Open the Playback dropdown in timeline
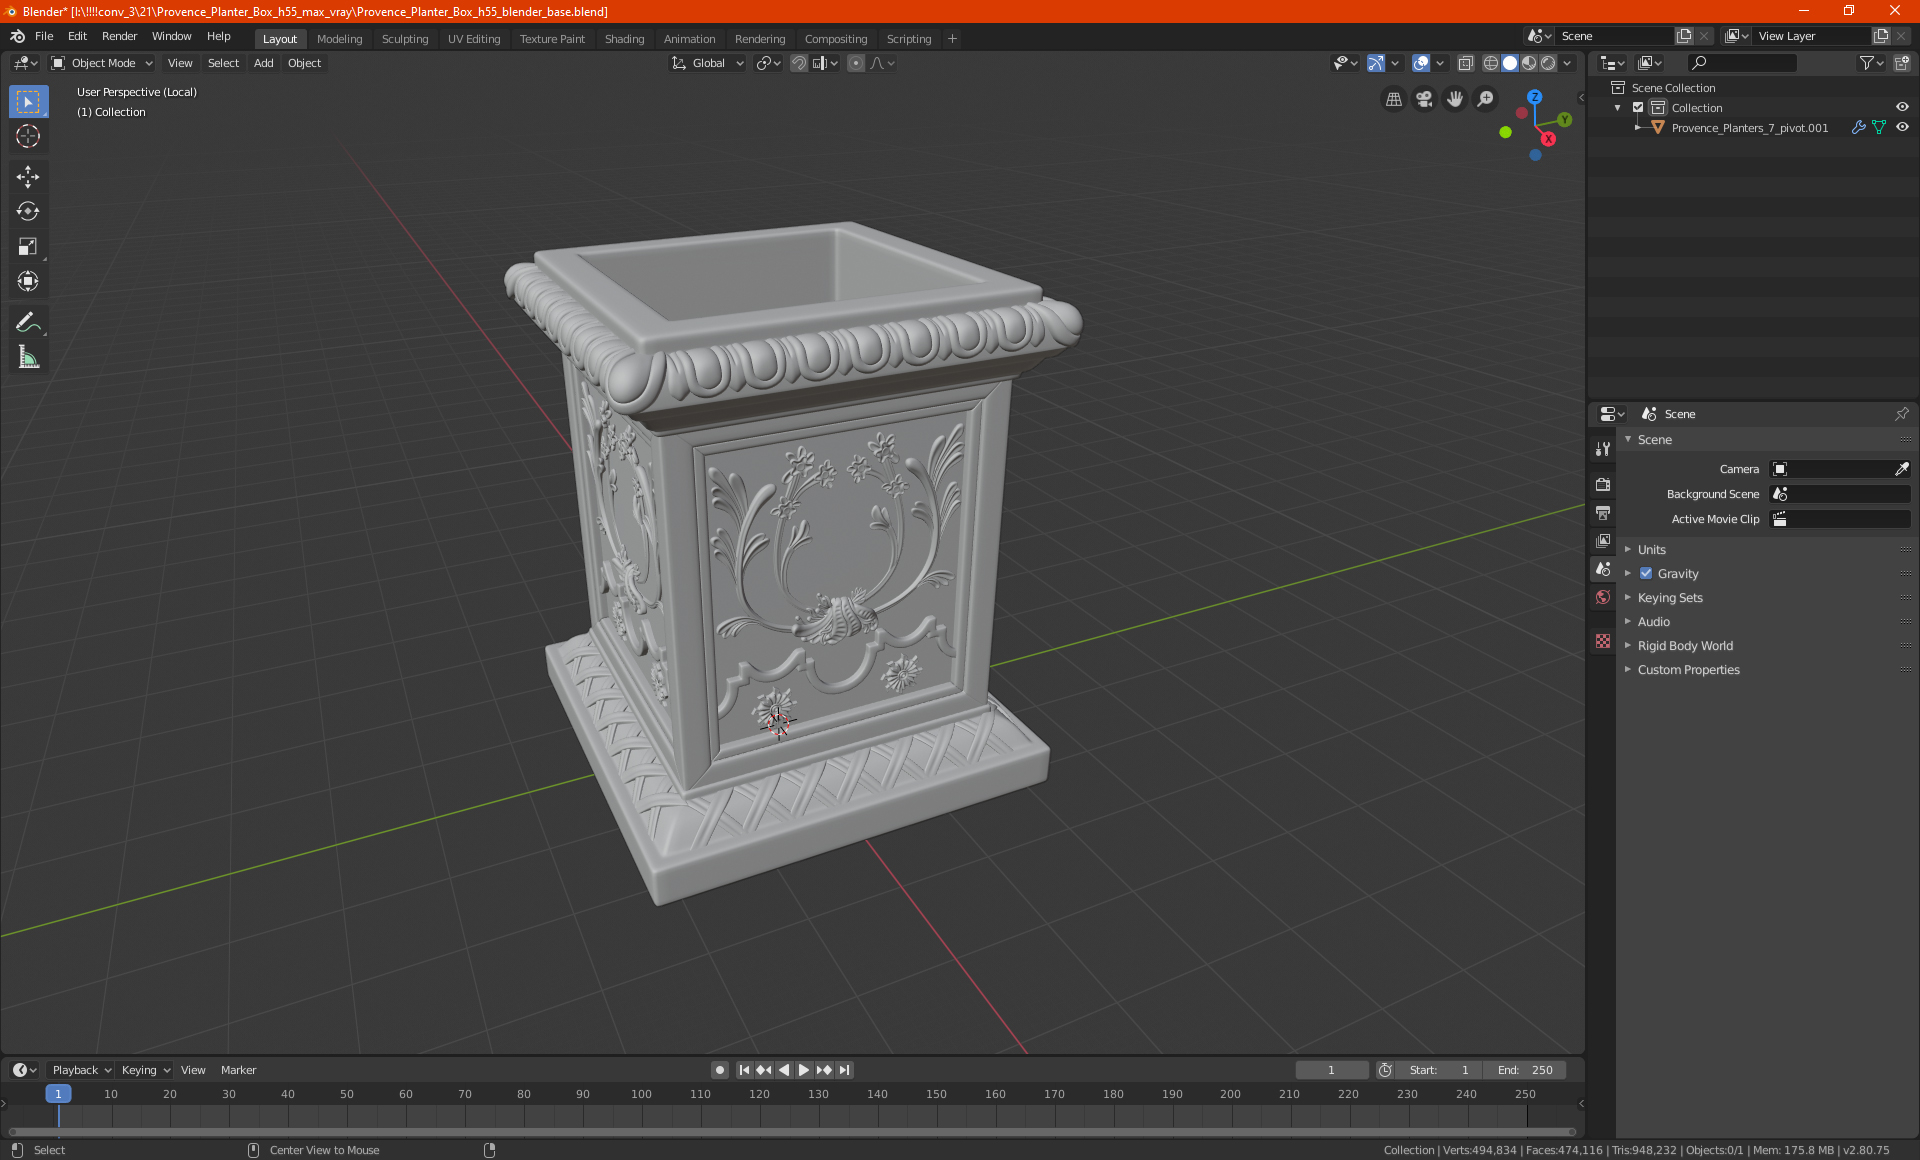This screenshot has width=1920, height=1160. pyautogui.click(x=81, y=1070)
